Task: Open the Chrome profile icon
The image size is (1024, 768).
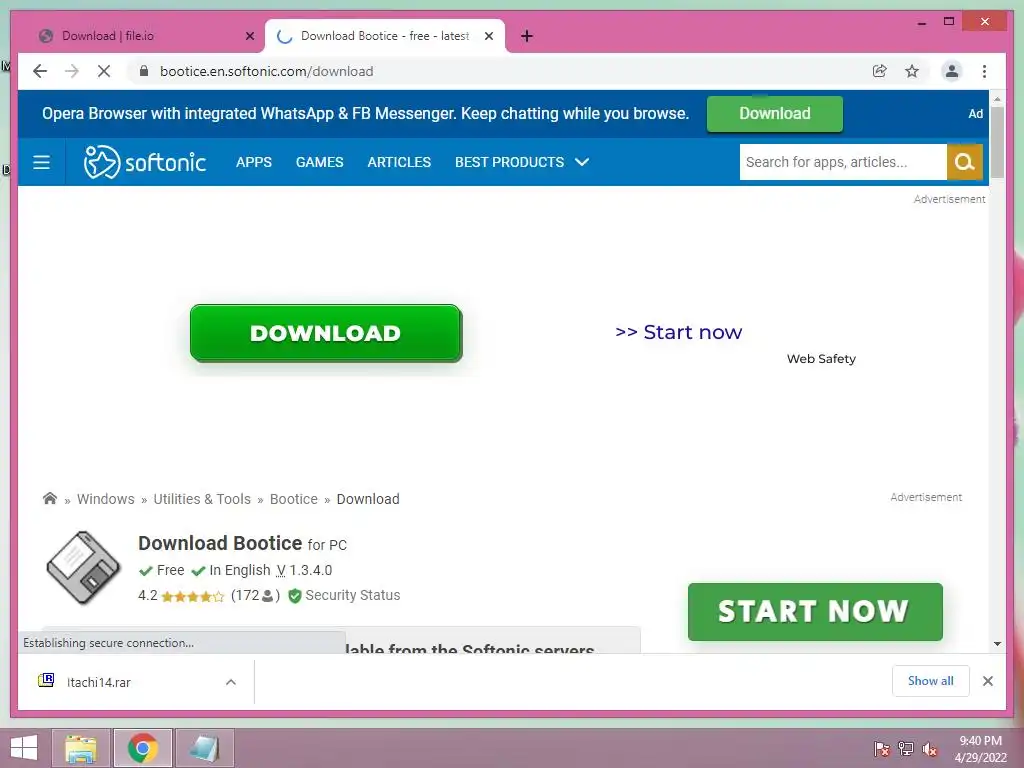Action: click(952, 71)
